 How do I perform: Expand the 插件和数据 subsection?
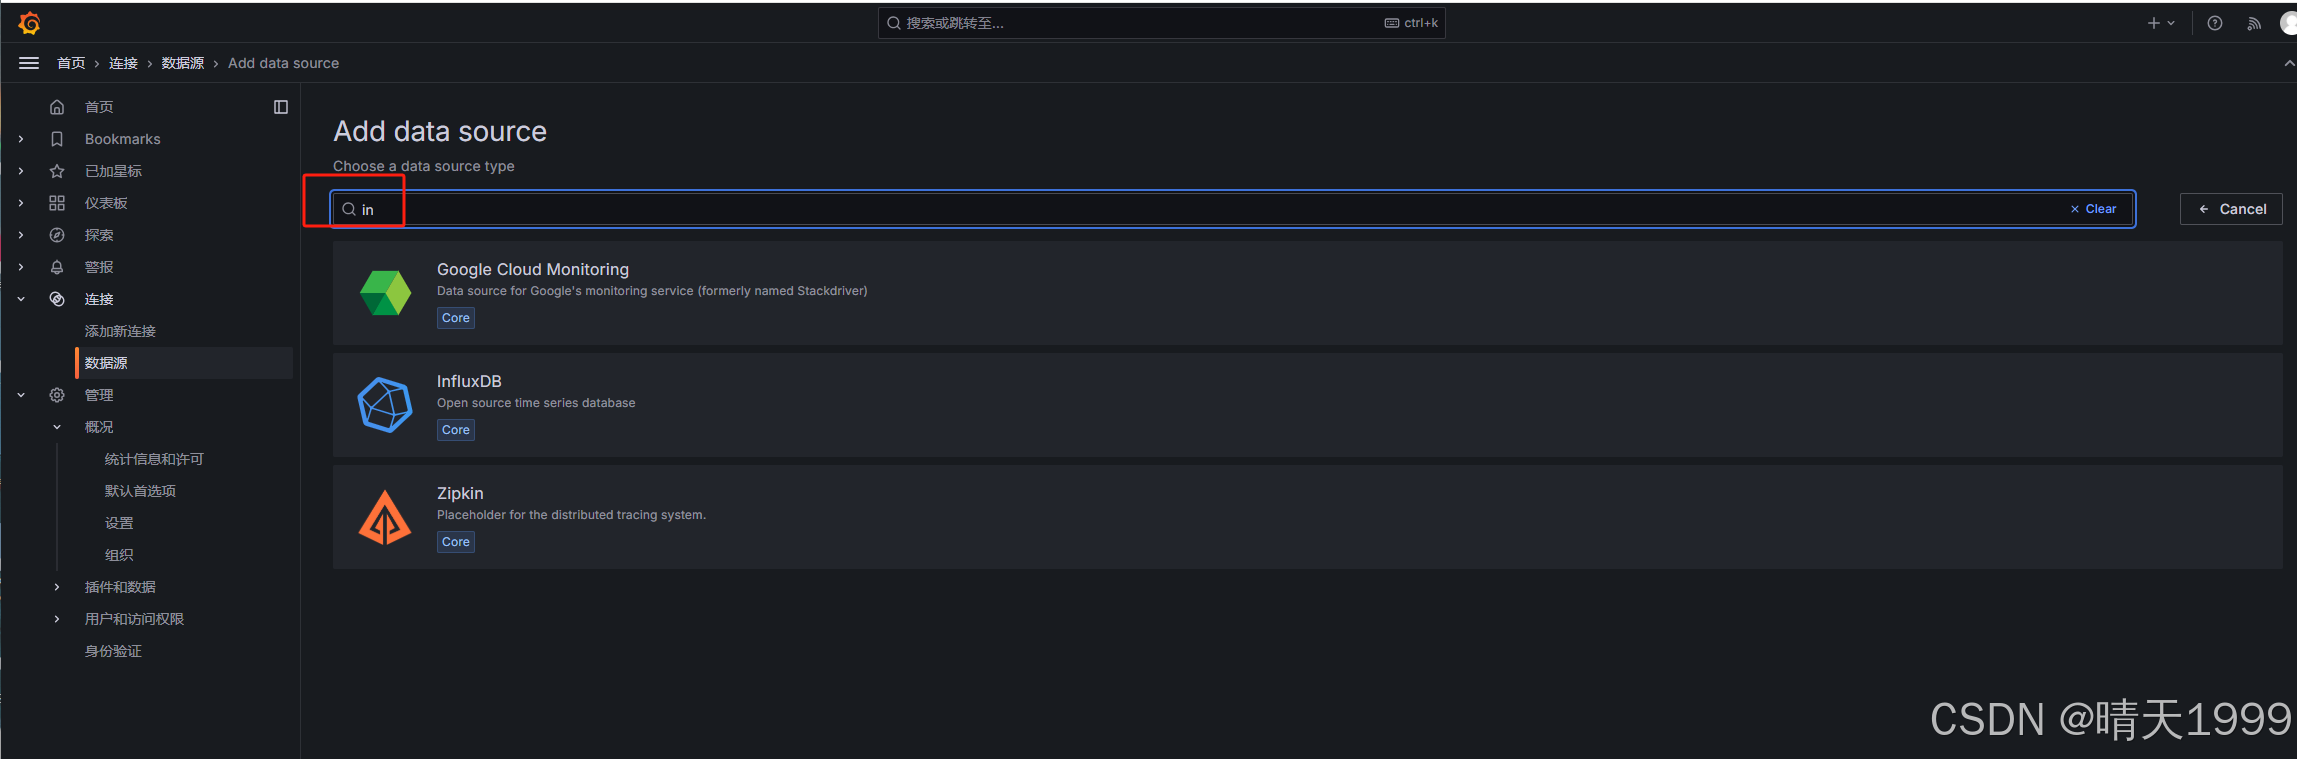click(x=57, y=587)
